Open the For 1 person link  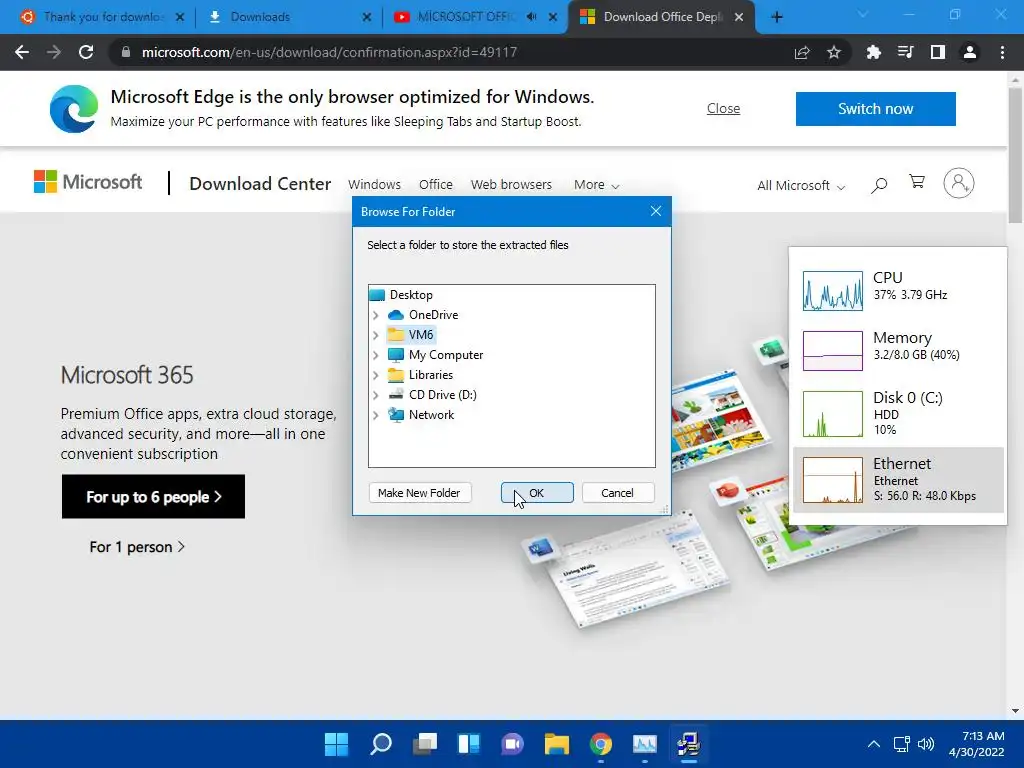pyautogui.click(x=136, y=547)
